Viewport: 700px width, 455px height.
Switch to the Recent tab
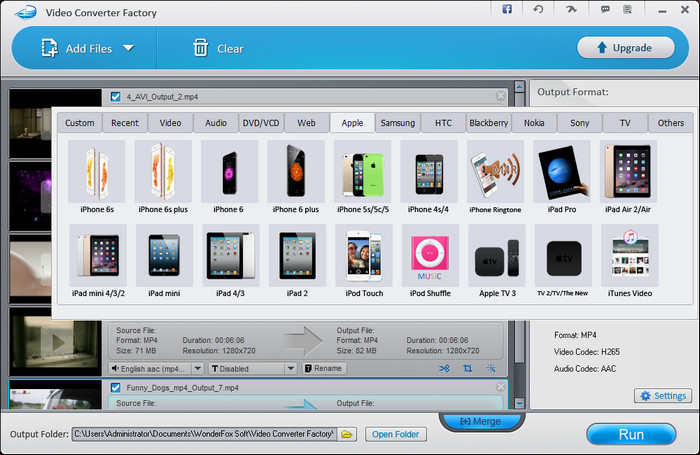coord(125,123)
